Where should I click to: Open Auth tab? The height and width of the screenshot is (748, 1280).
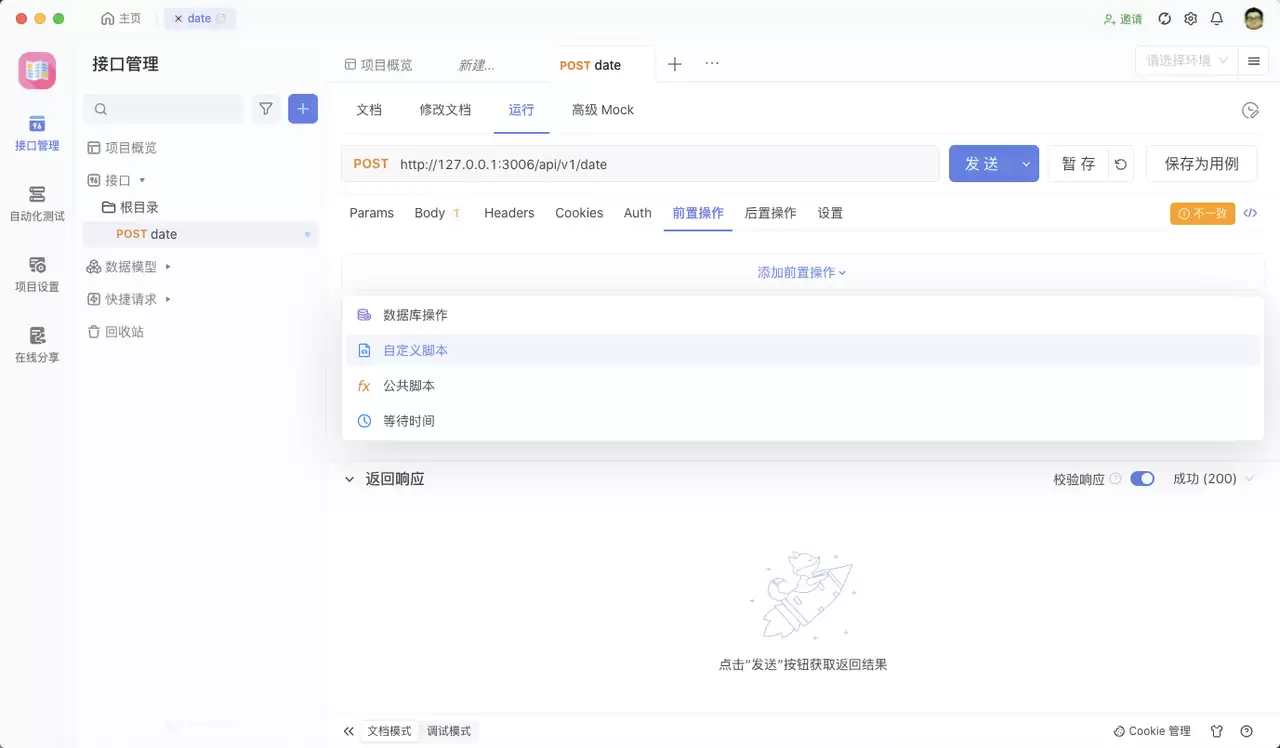(638, 213)
